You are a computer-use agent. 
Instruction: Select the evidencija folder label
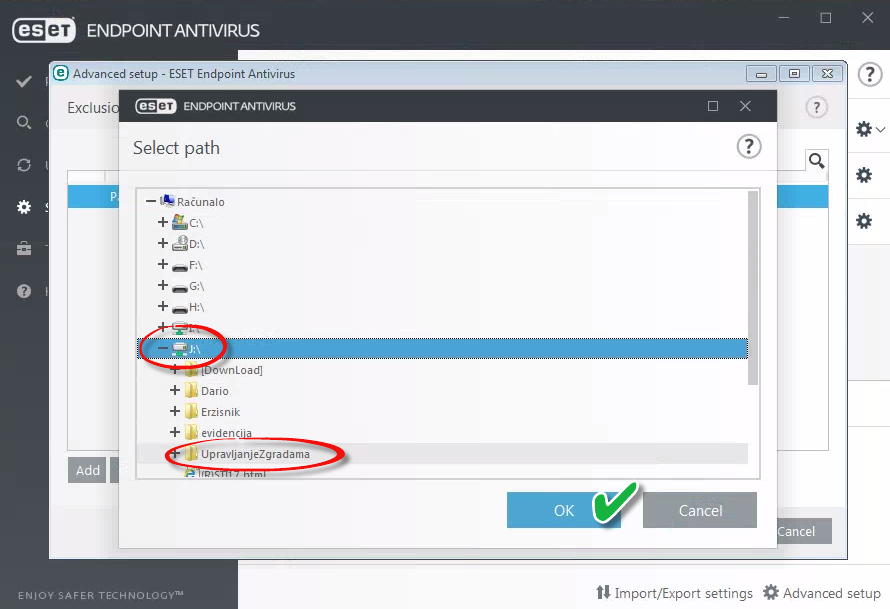(x=226, y=433)
